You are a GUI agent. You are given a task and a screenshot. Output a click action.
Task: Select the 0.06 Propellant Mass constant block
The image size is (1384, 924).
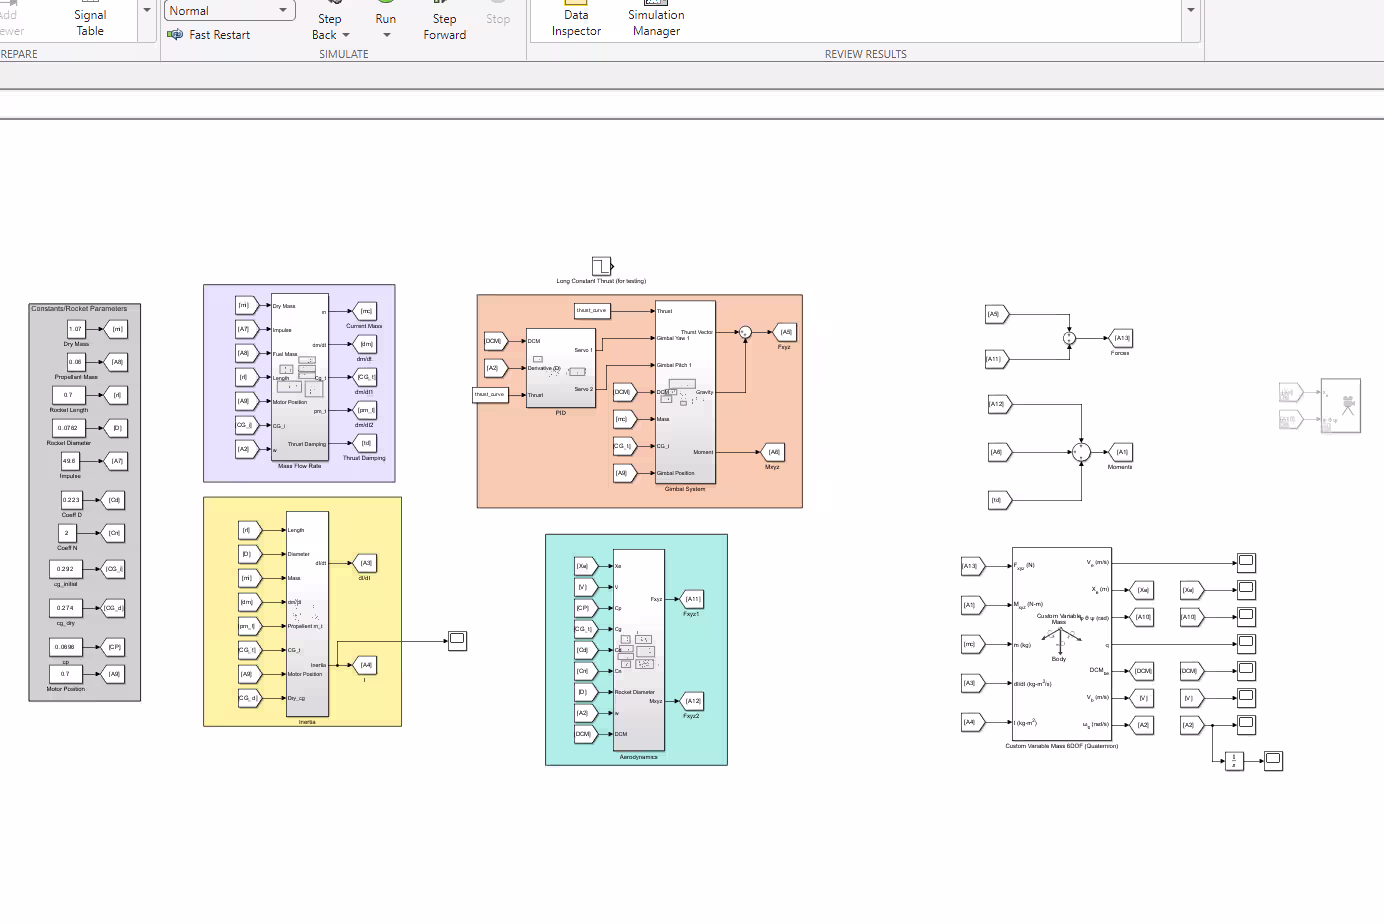point(76,362)
